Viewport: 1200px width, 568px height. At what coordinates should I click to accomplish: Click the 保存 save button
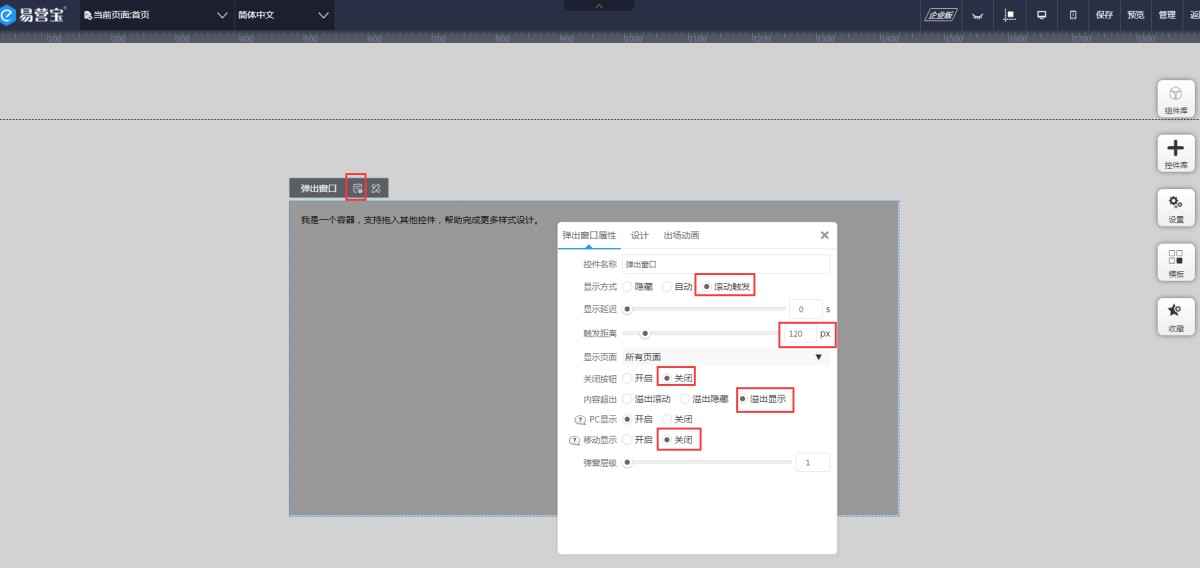1104,15
